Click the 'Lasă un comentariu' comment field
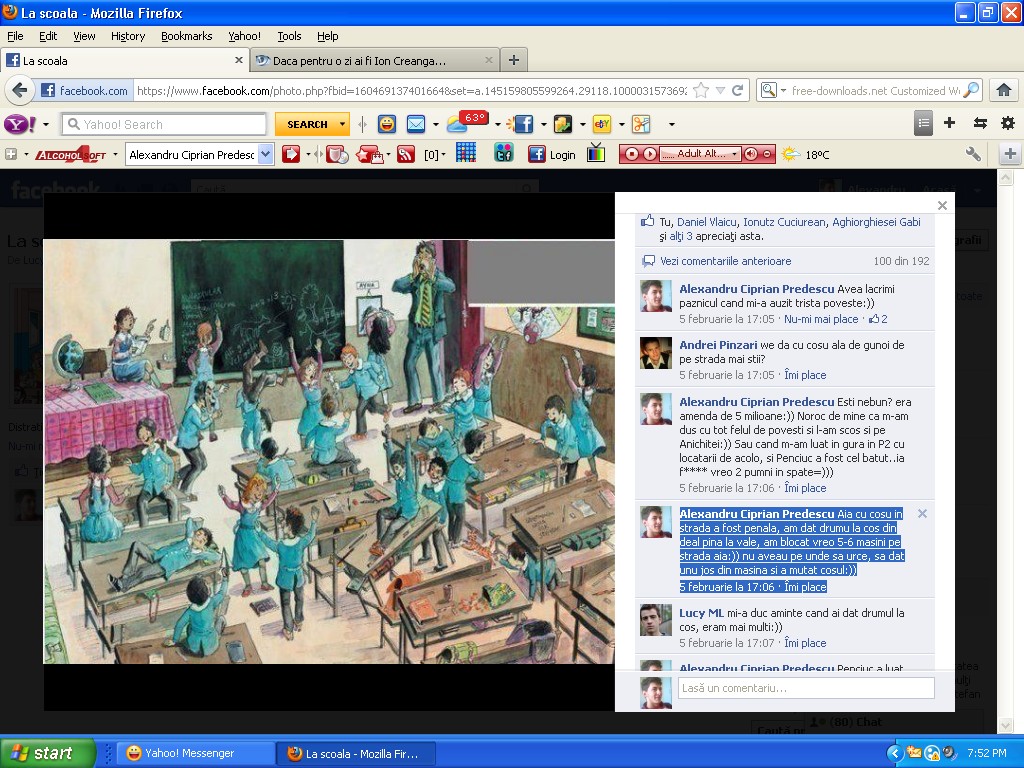Image resolution: width=1024 pixels, height=768 pixels. pos(806,688)
